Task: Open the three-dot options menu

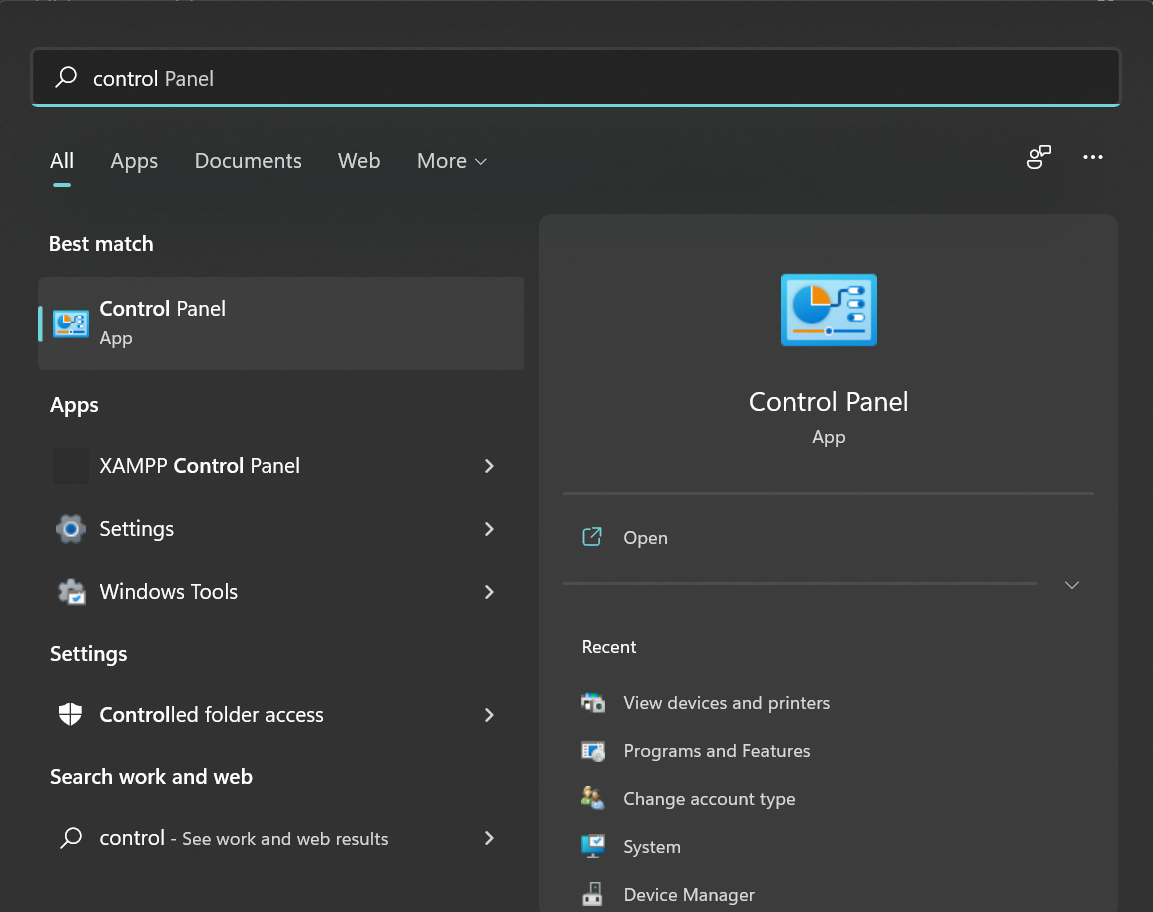Action: pos(1092,157)
